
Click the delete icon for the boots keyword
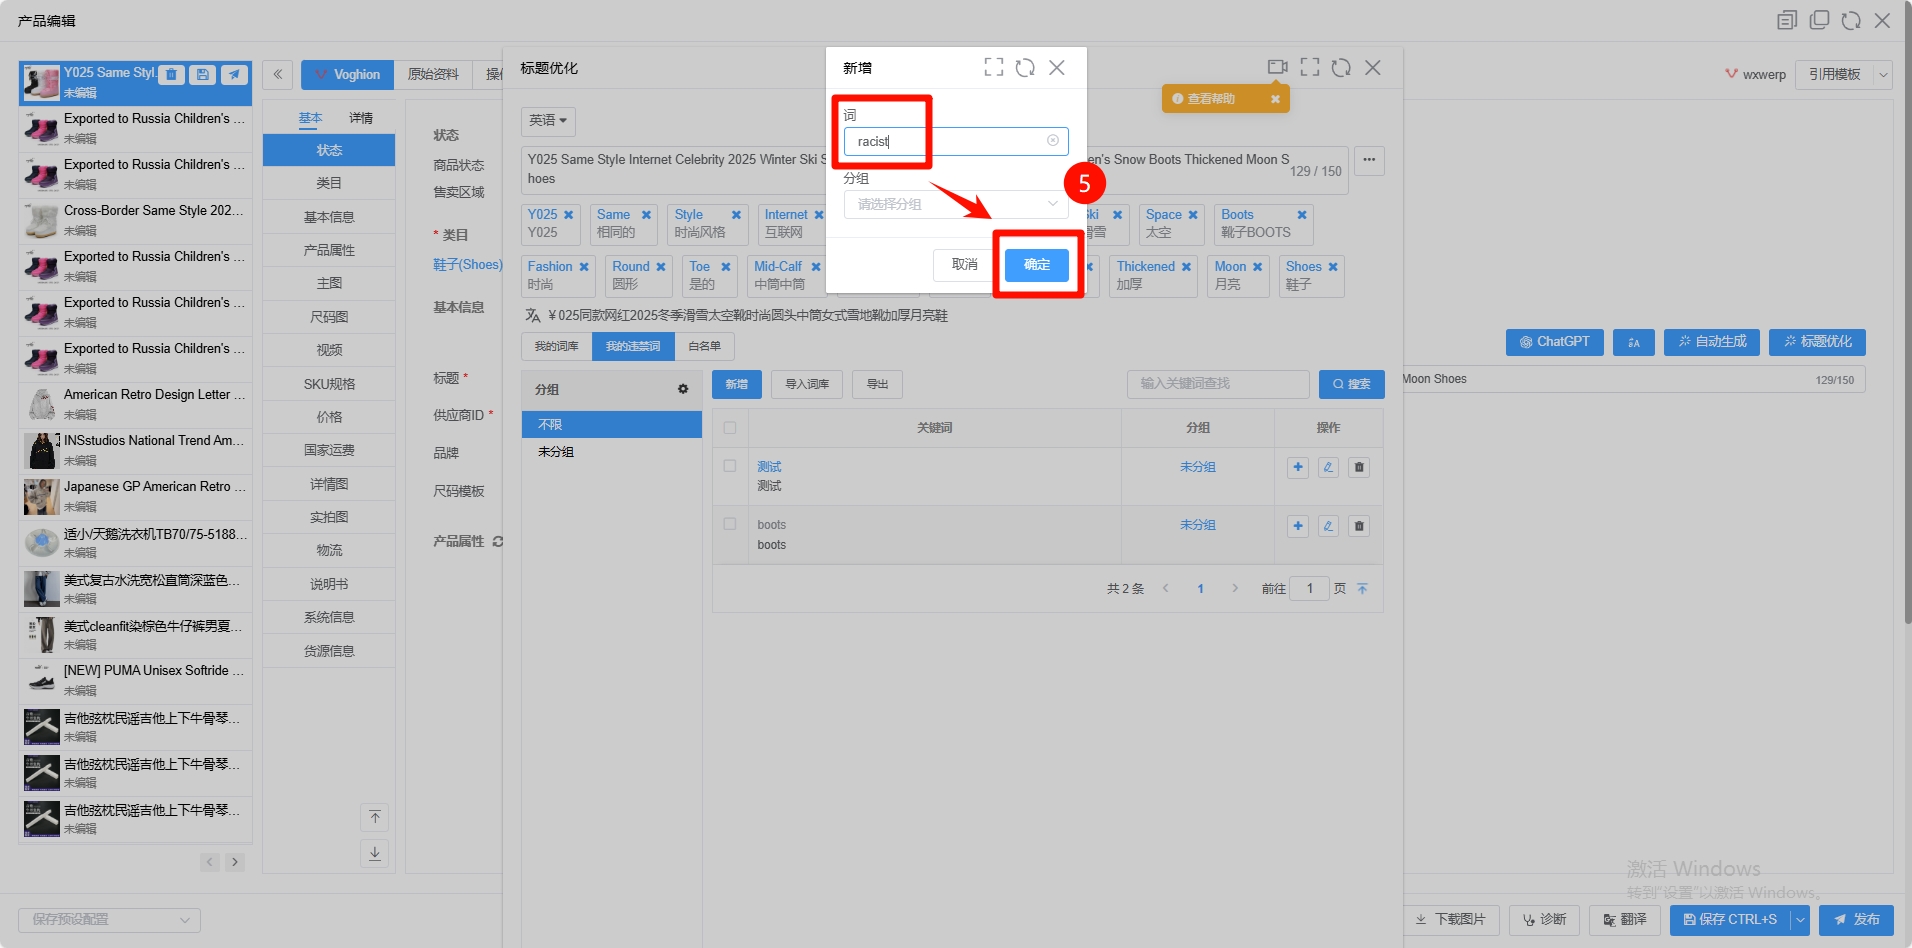click(x=1358, y=526)
